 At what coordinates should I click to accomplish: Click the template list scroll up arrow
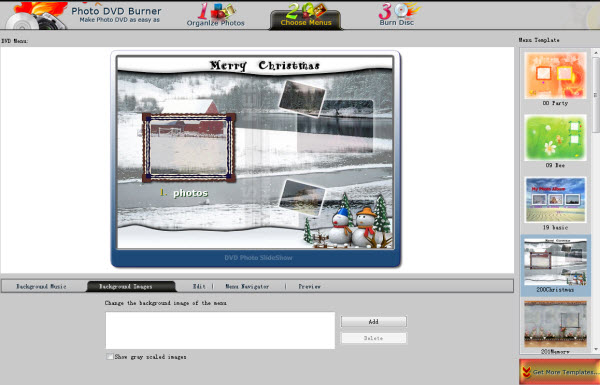(596, 52)
